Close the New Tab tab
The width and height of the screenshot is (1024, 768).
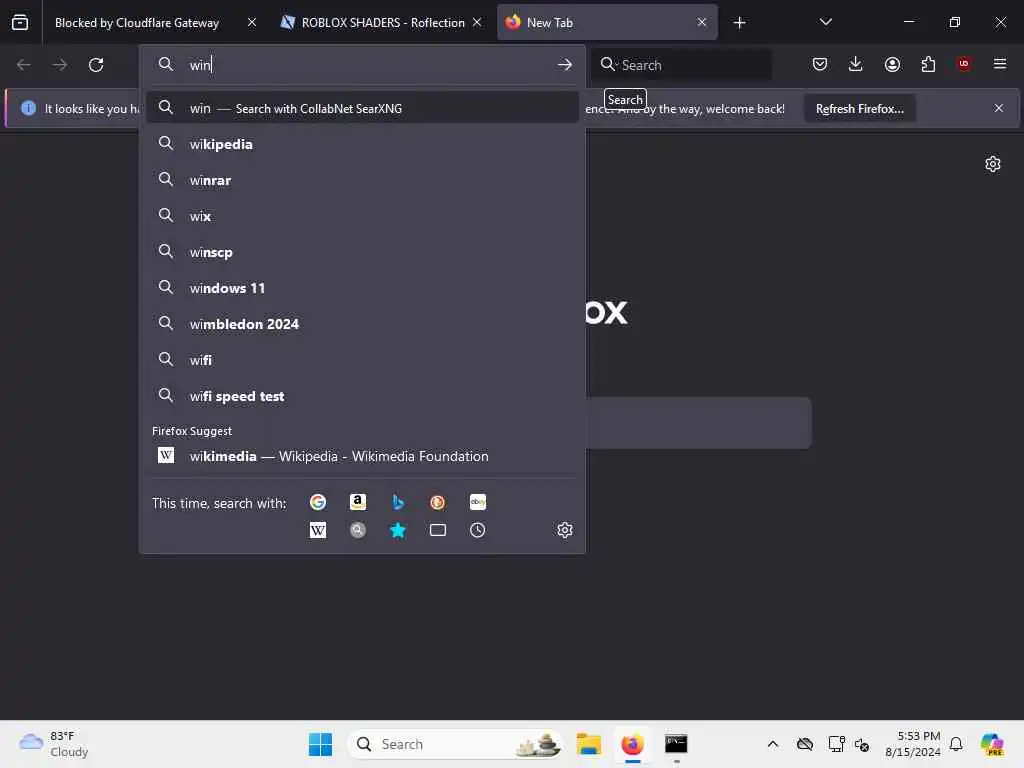tap(701, 22)
